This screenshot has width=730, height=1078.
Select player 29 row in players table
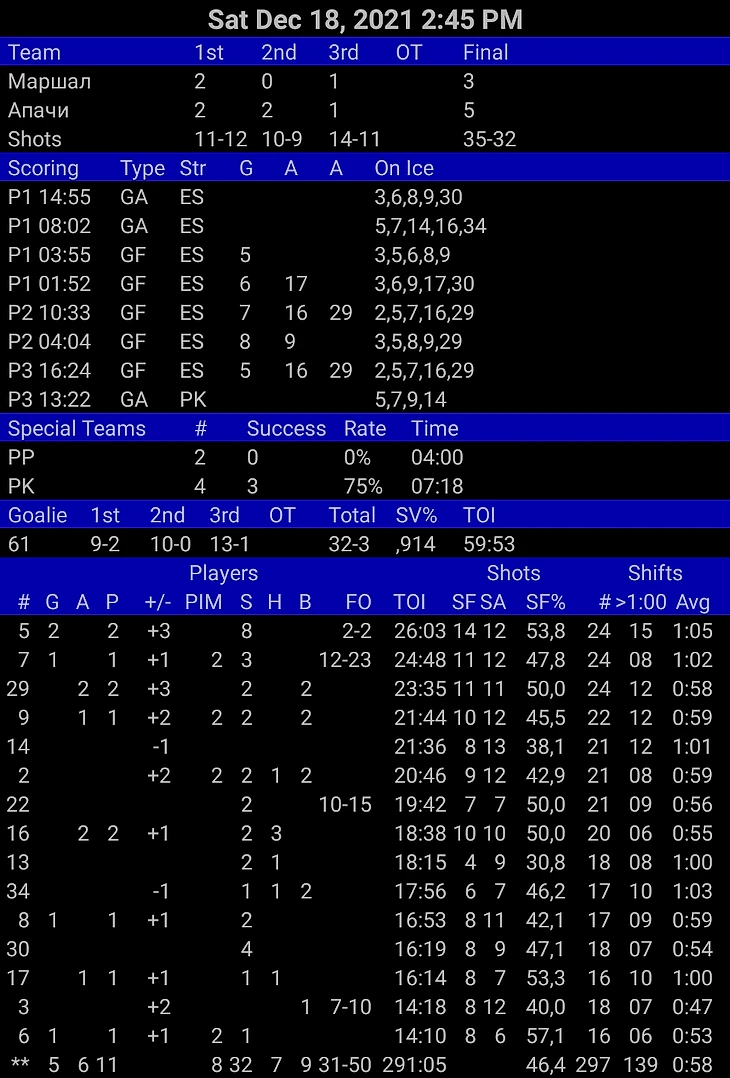(365, 689)
